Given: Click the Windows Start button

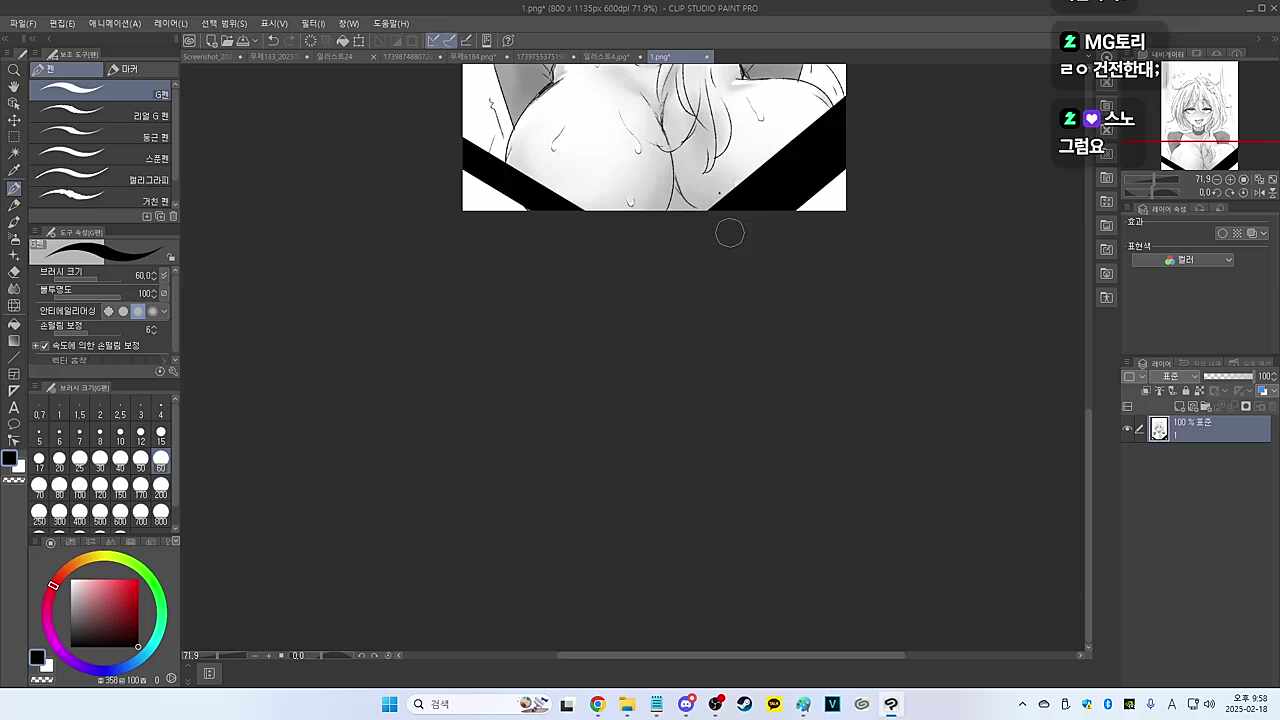Looking at the screenshot, I should pos(389,704).
